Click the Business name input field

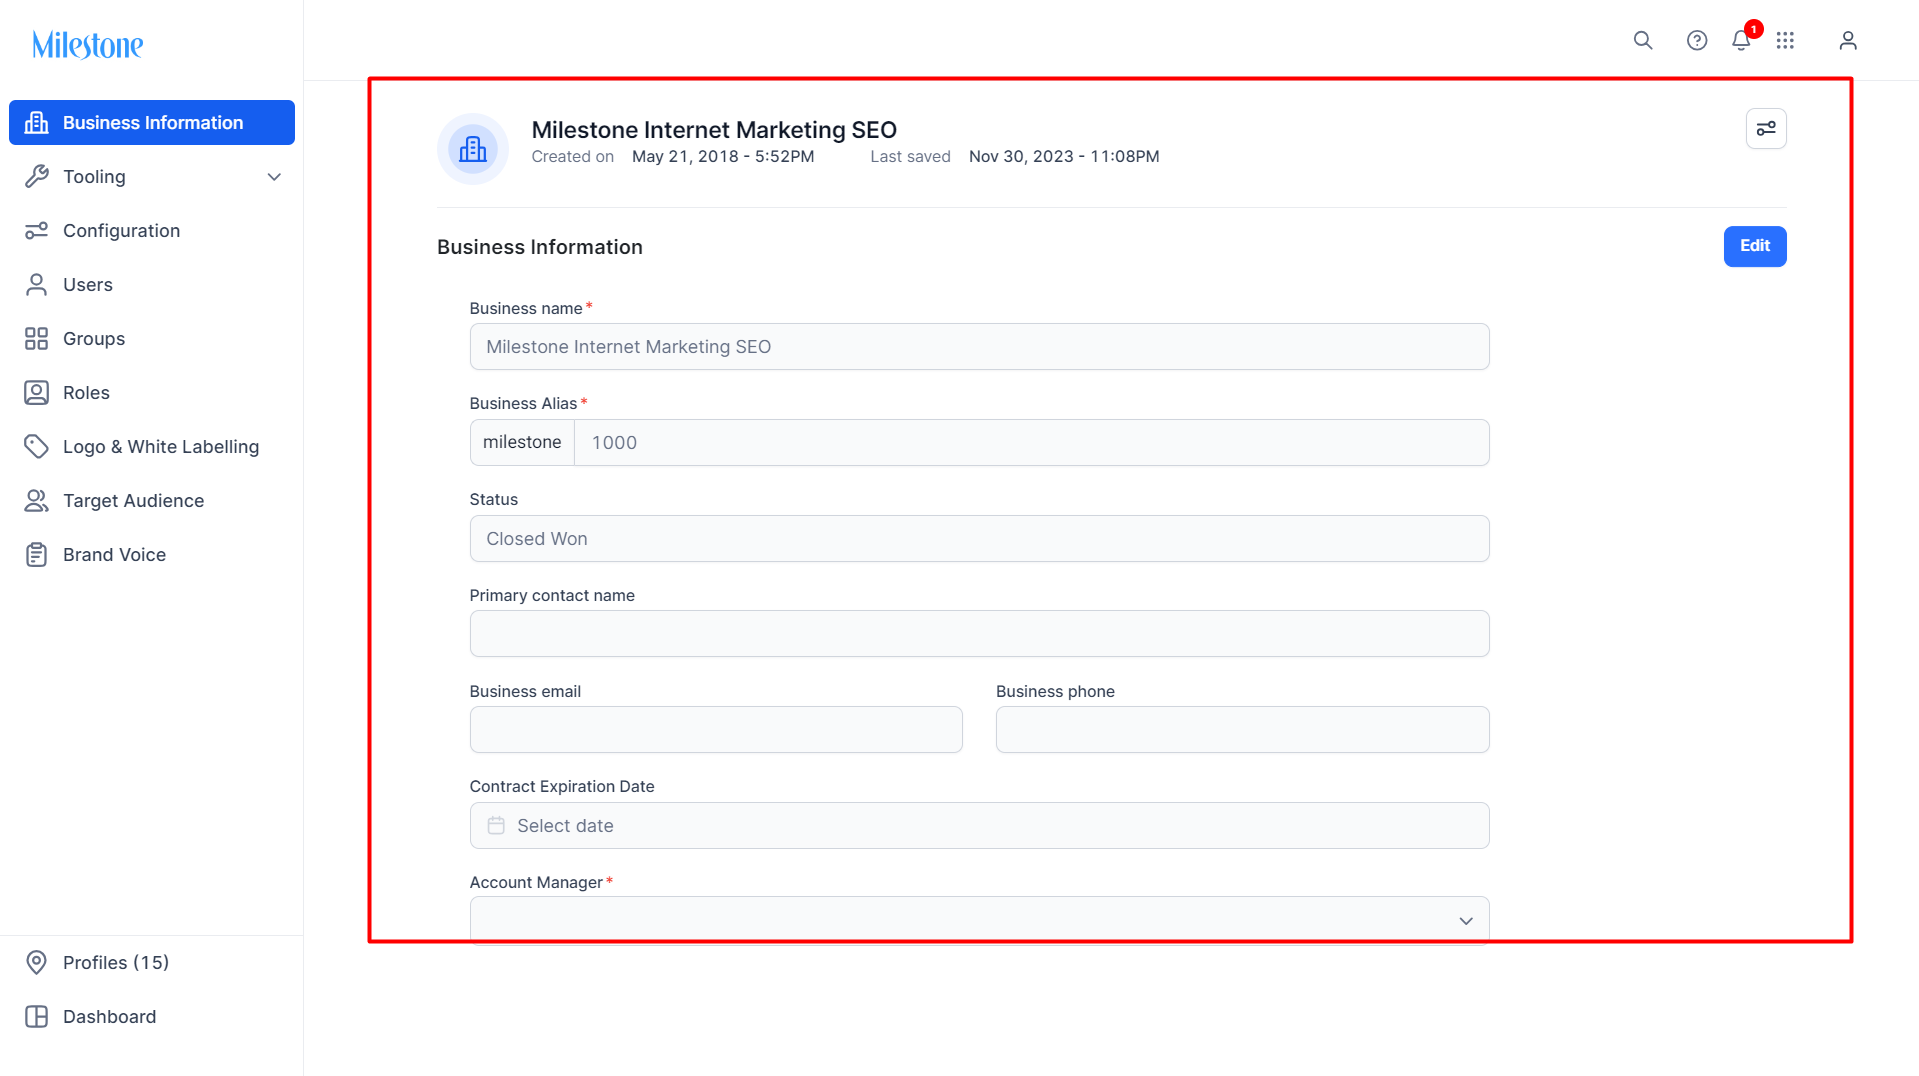[979, 347]
